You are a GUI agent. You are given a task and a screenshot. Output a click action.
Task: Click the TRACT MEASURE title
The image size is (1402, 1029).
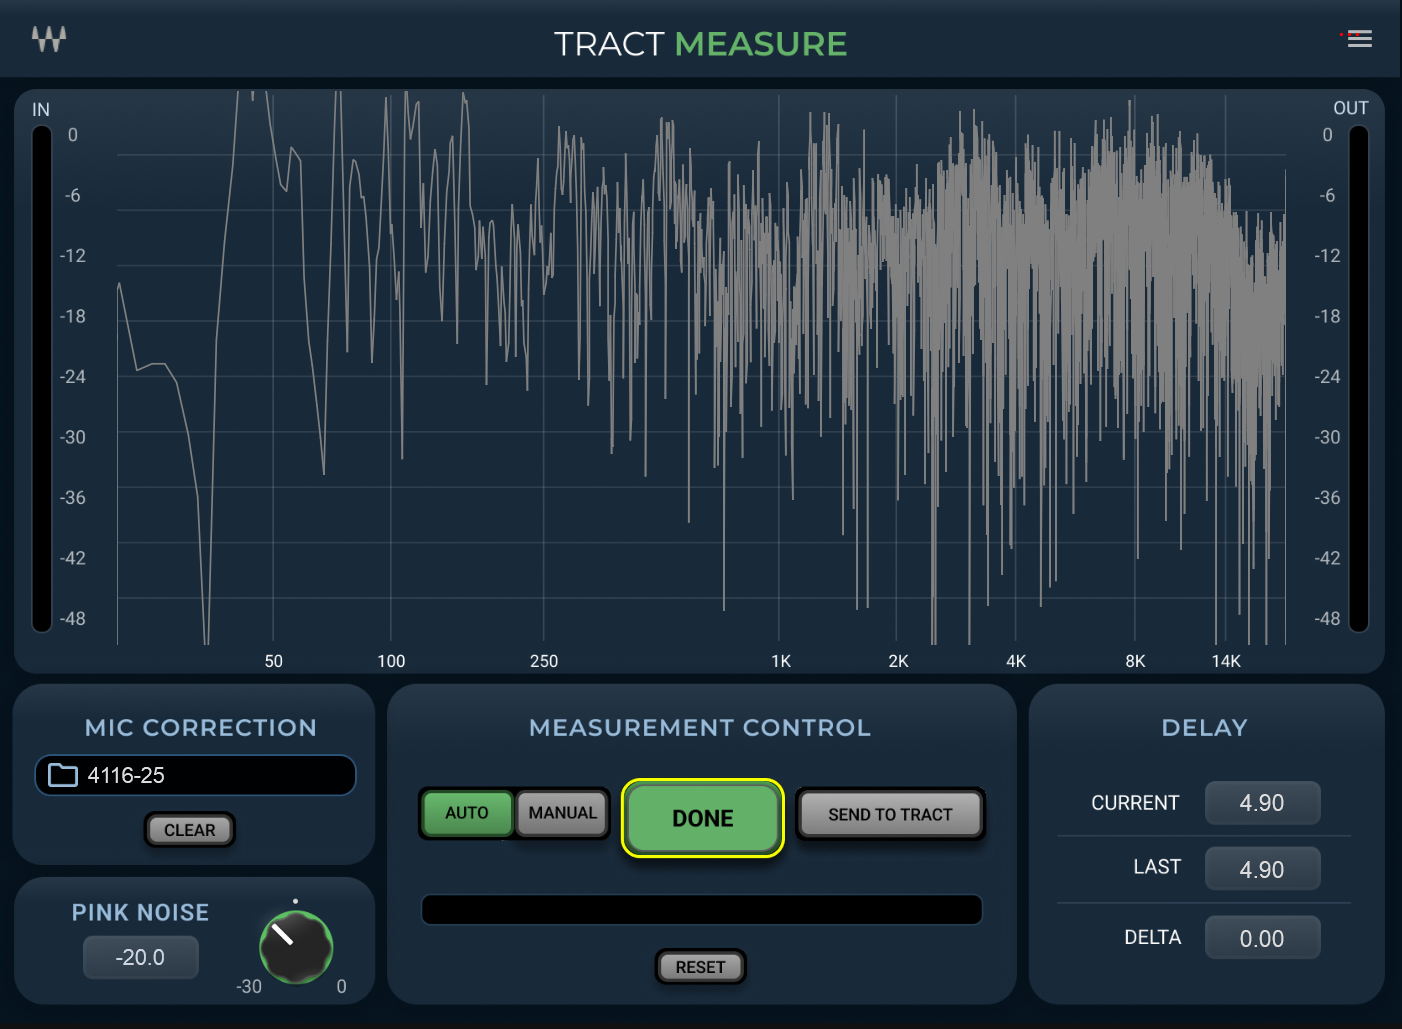700,43
